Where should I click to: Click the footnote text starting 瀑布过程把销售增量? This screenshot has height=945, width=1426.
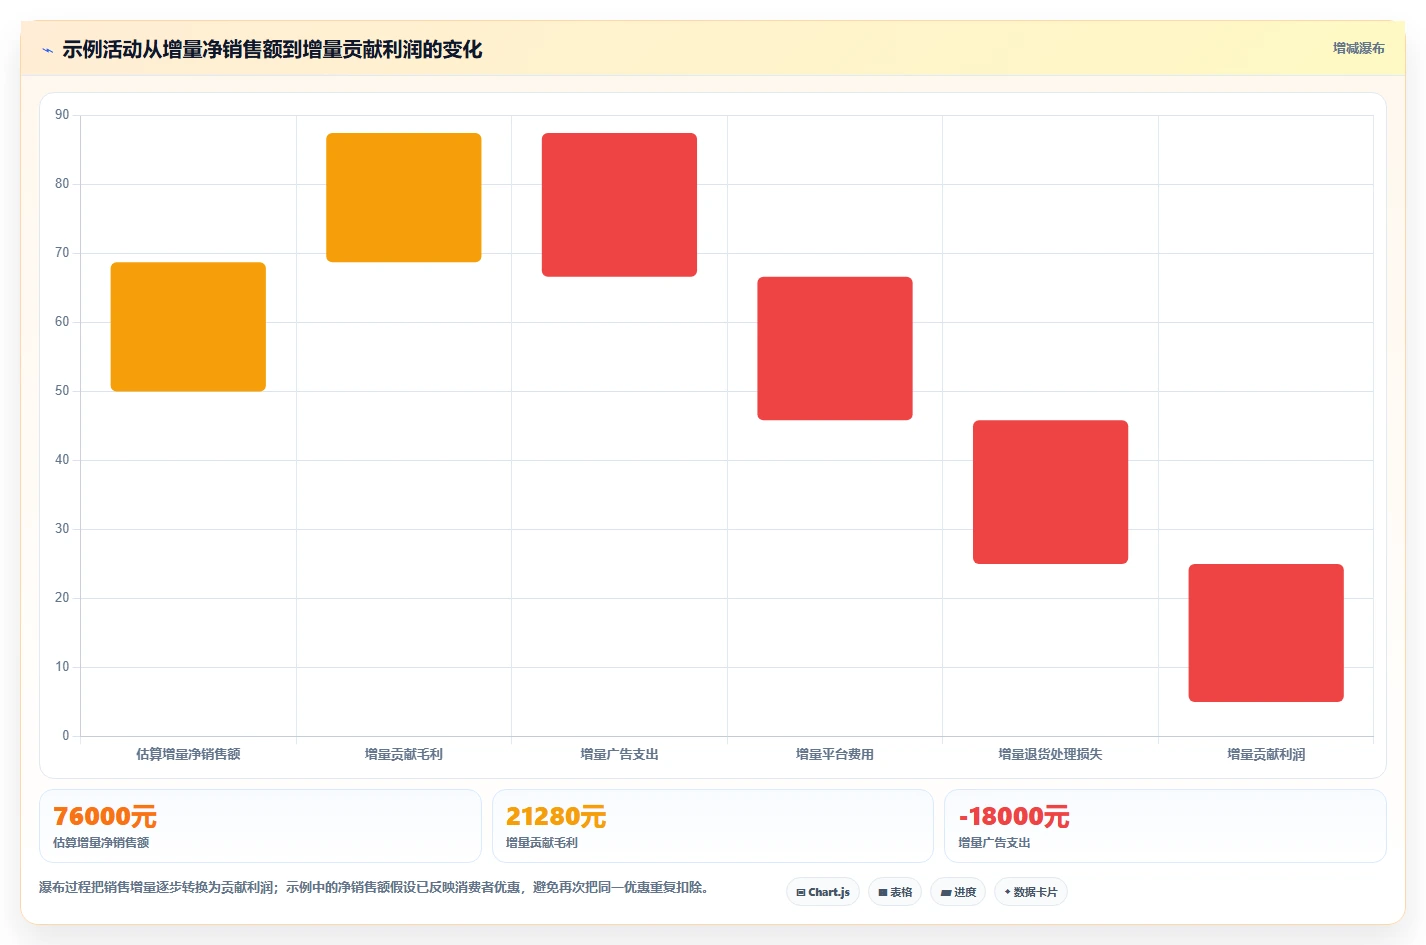[376, 887]
